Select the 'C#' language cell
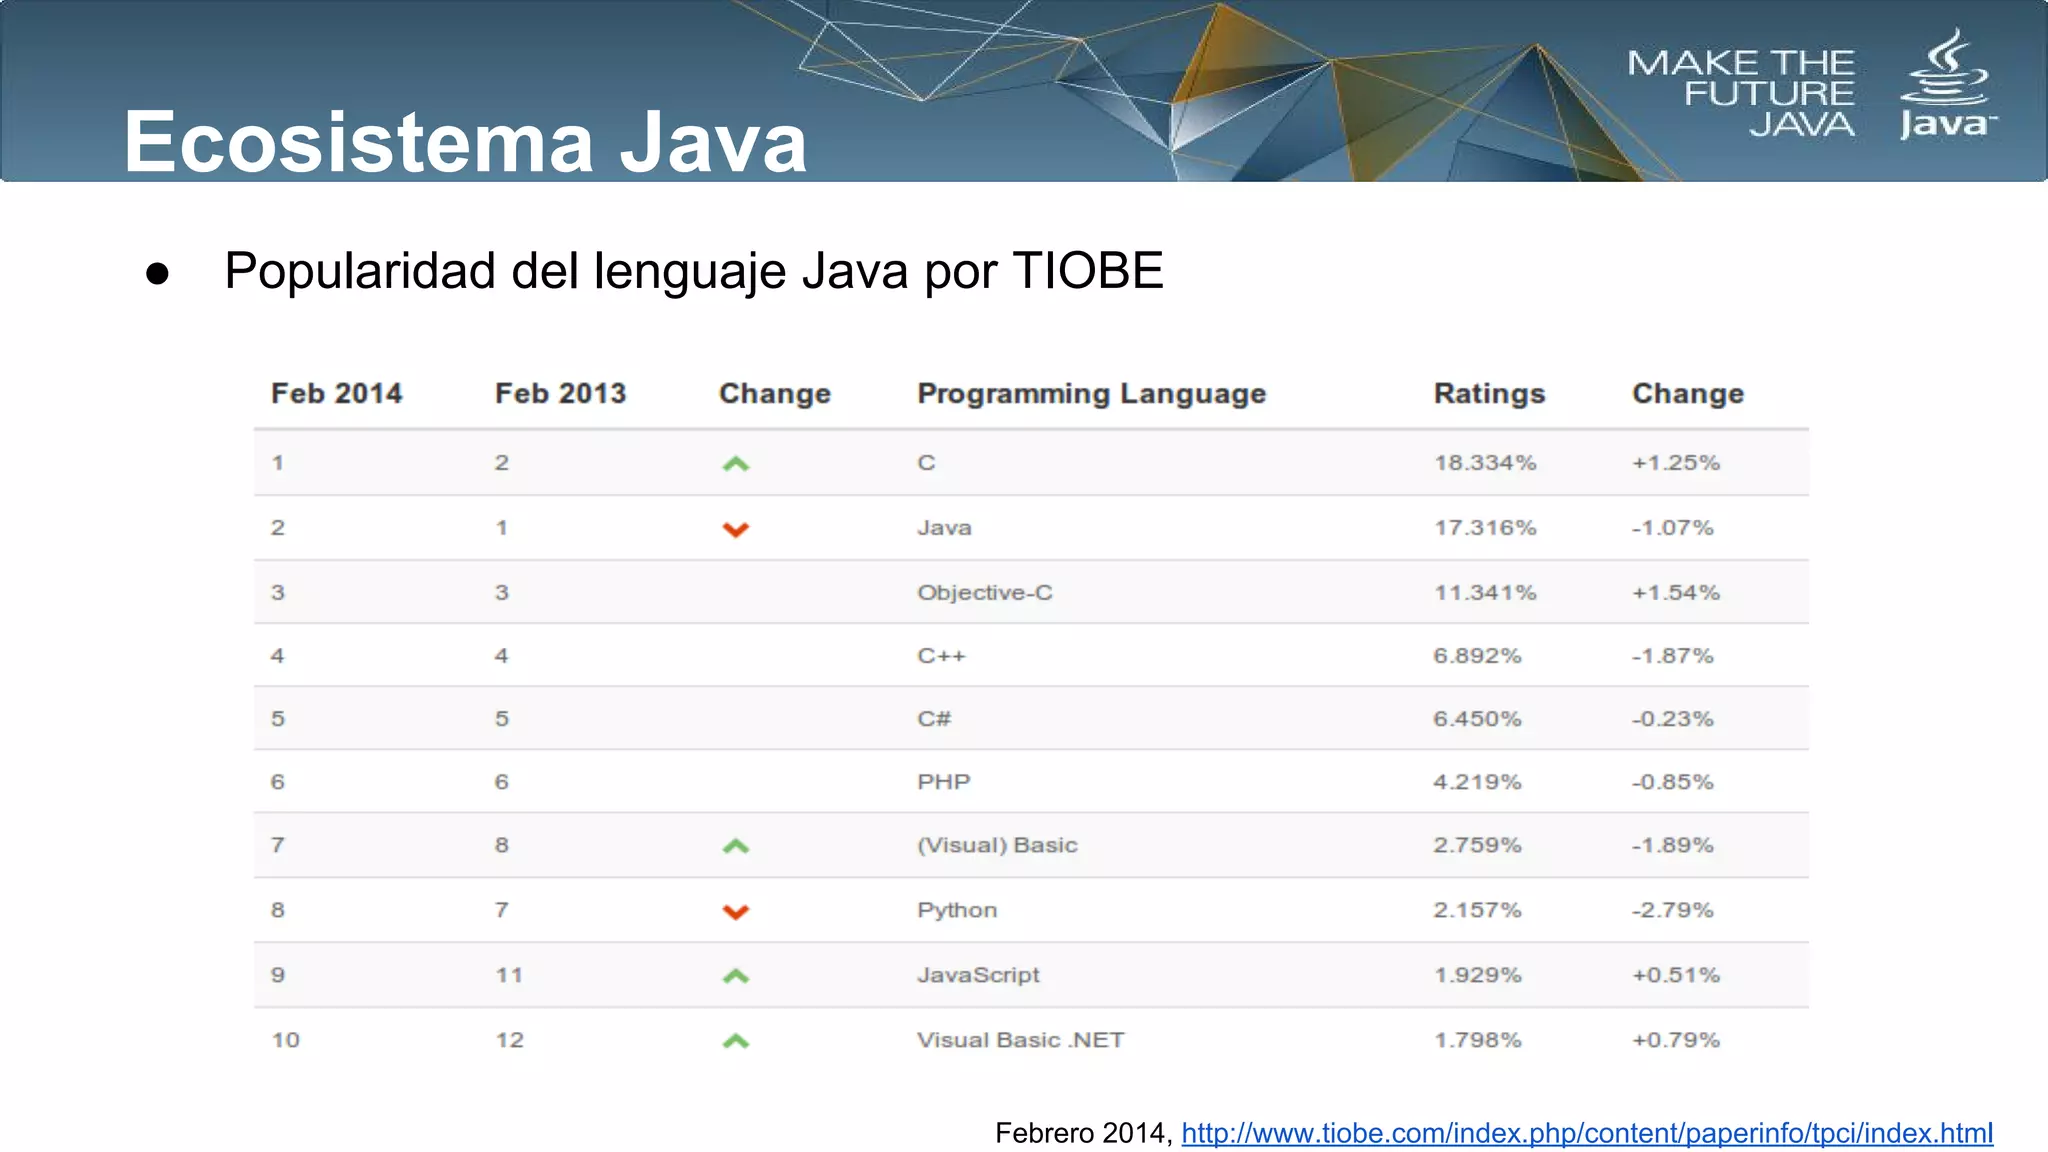The image size is (2048, 1152). pos(934,719)
